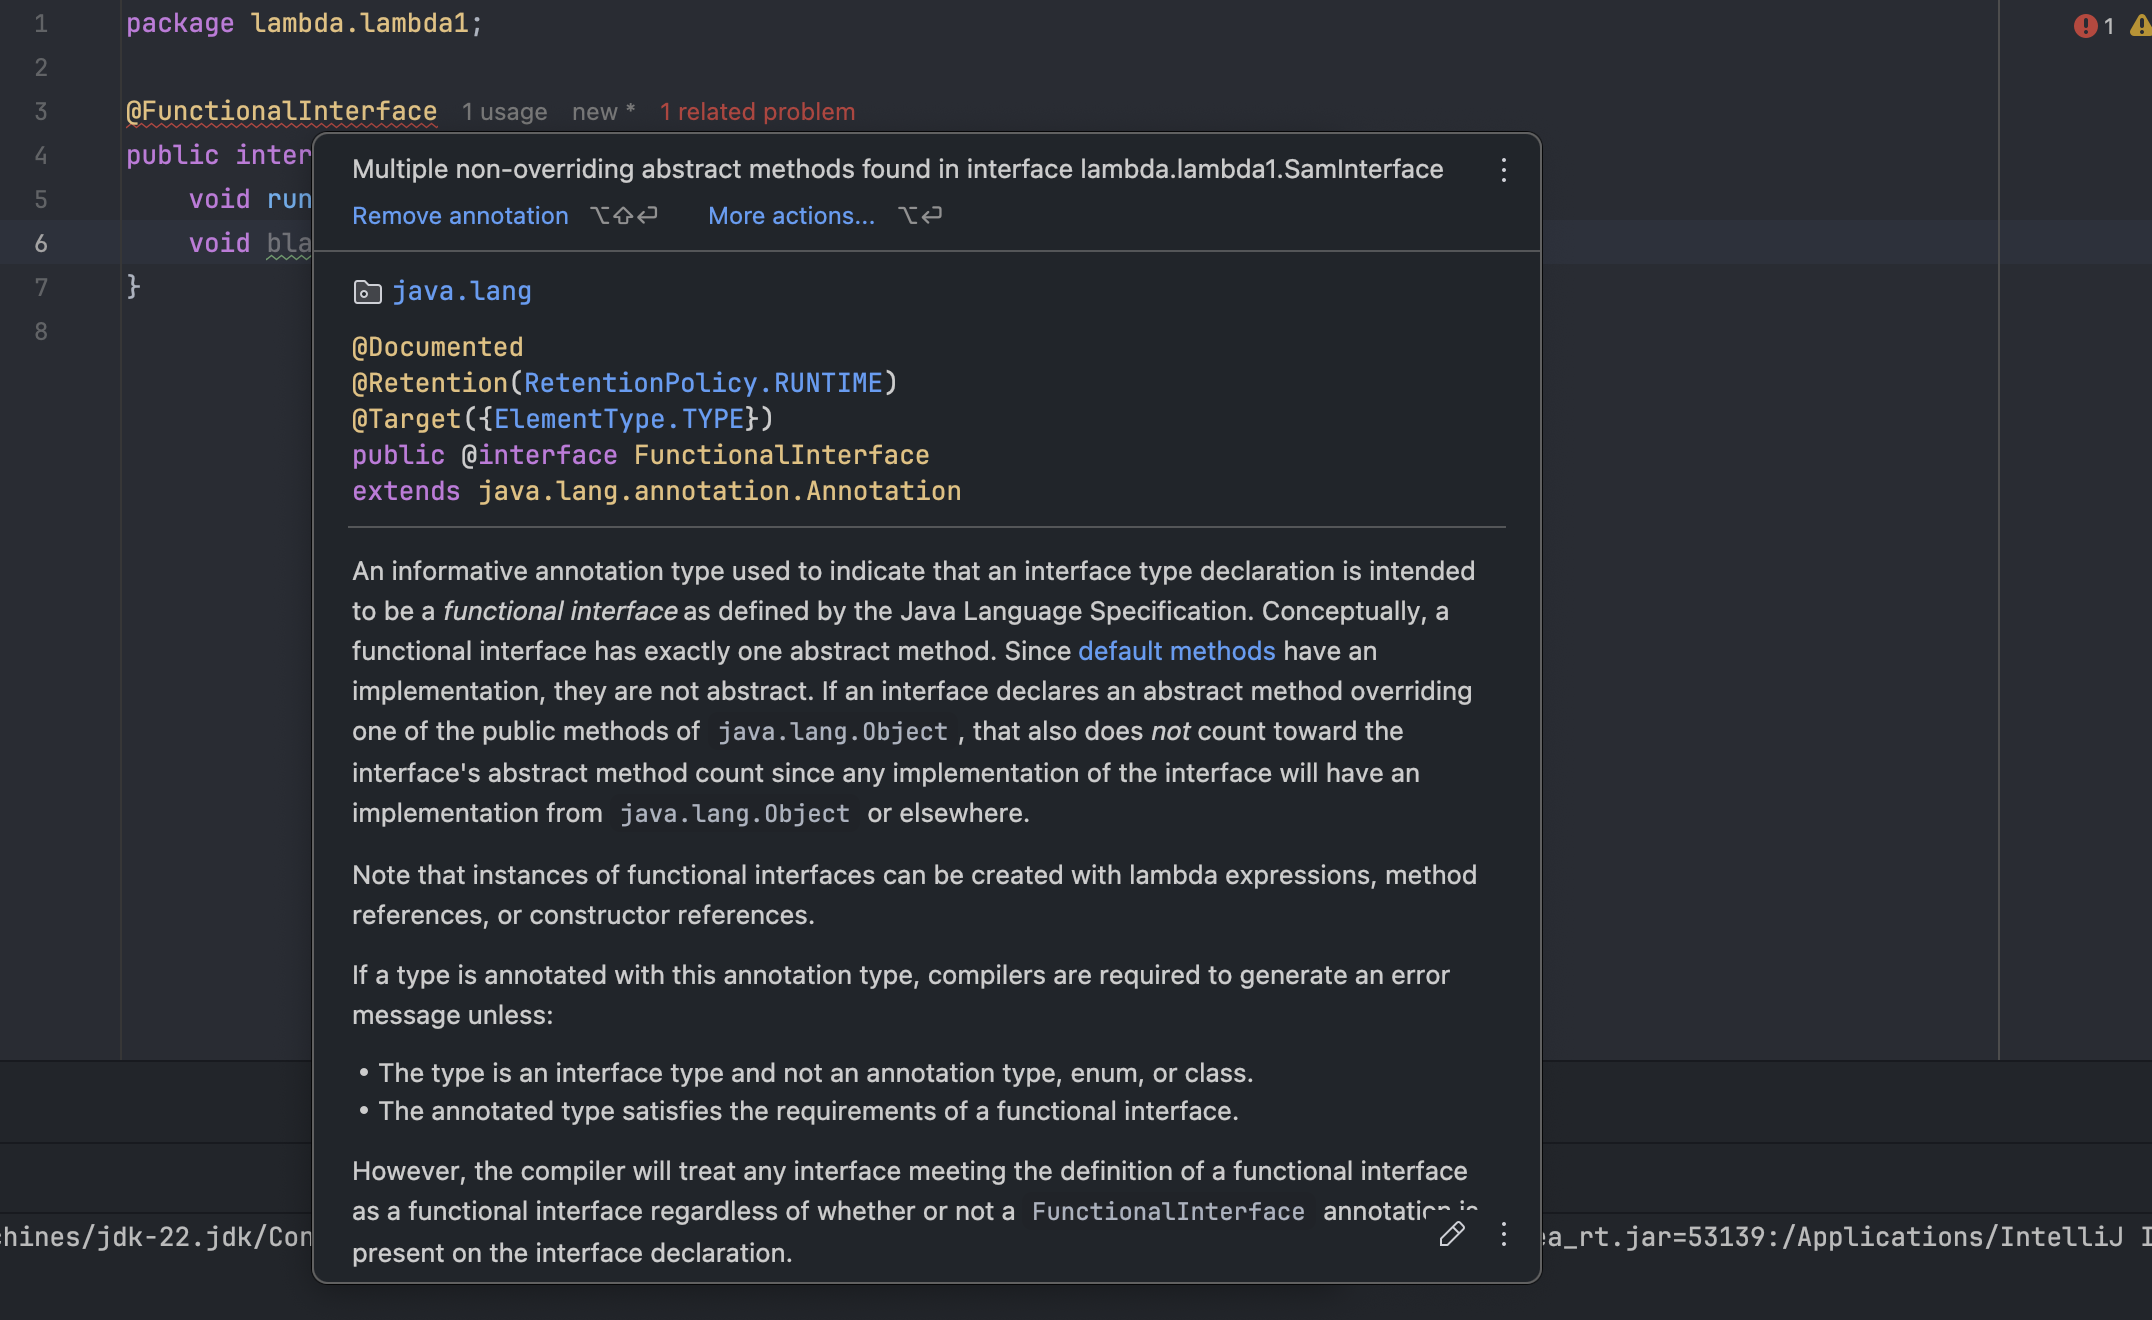Follow the RetentionPolicy.RUNTIME link
The width and height of the screenshot is (2152, 1320).
(x=702, y=383)
